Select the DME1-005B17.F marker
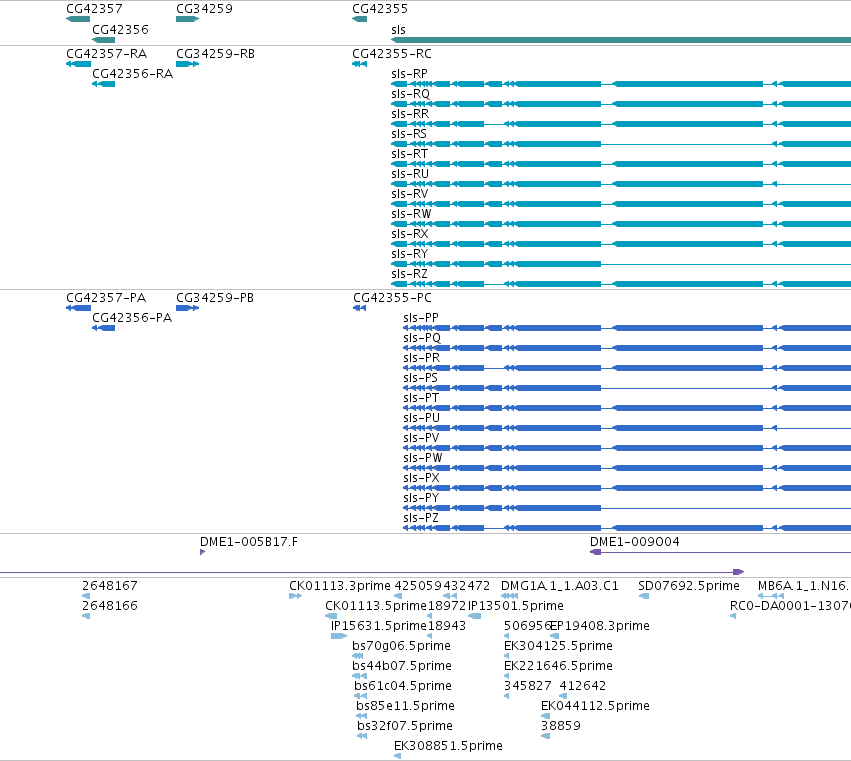851x761 pixels. [x=202, y=552]
